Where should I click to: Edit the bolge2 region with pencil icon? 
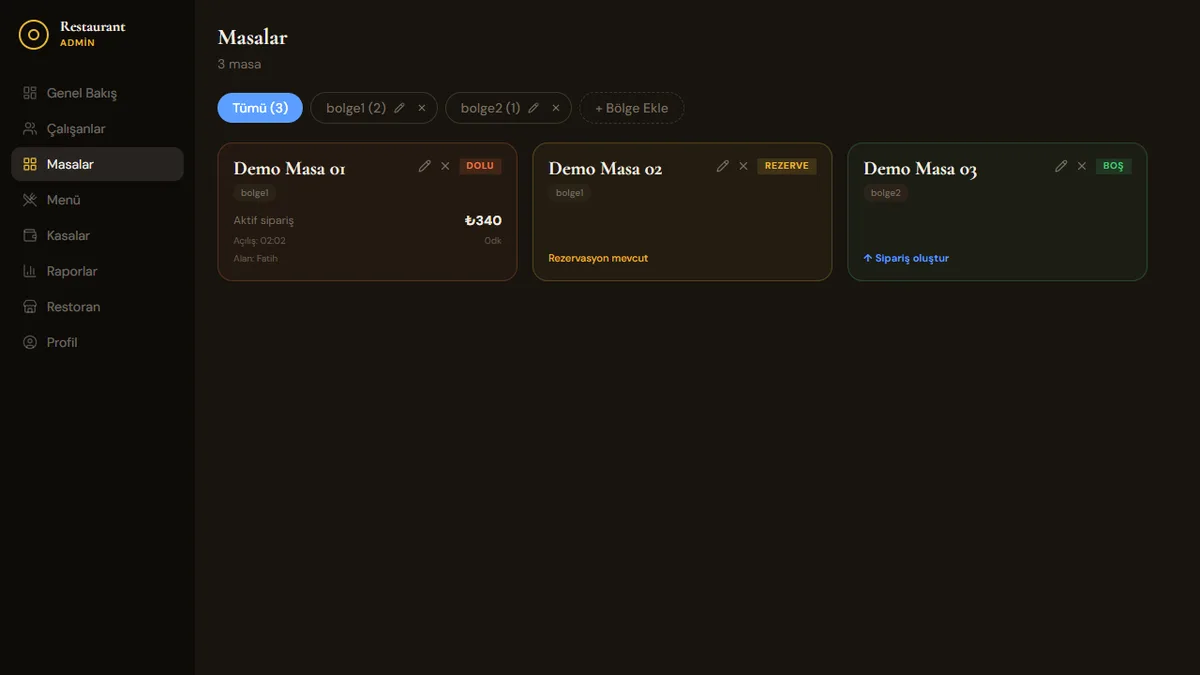point(534,108)
